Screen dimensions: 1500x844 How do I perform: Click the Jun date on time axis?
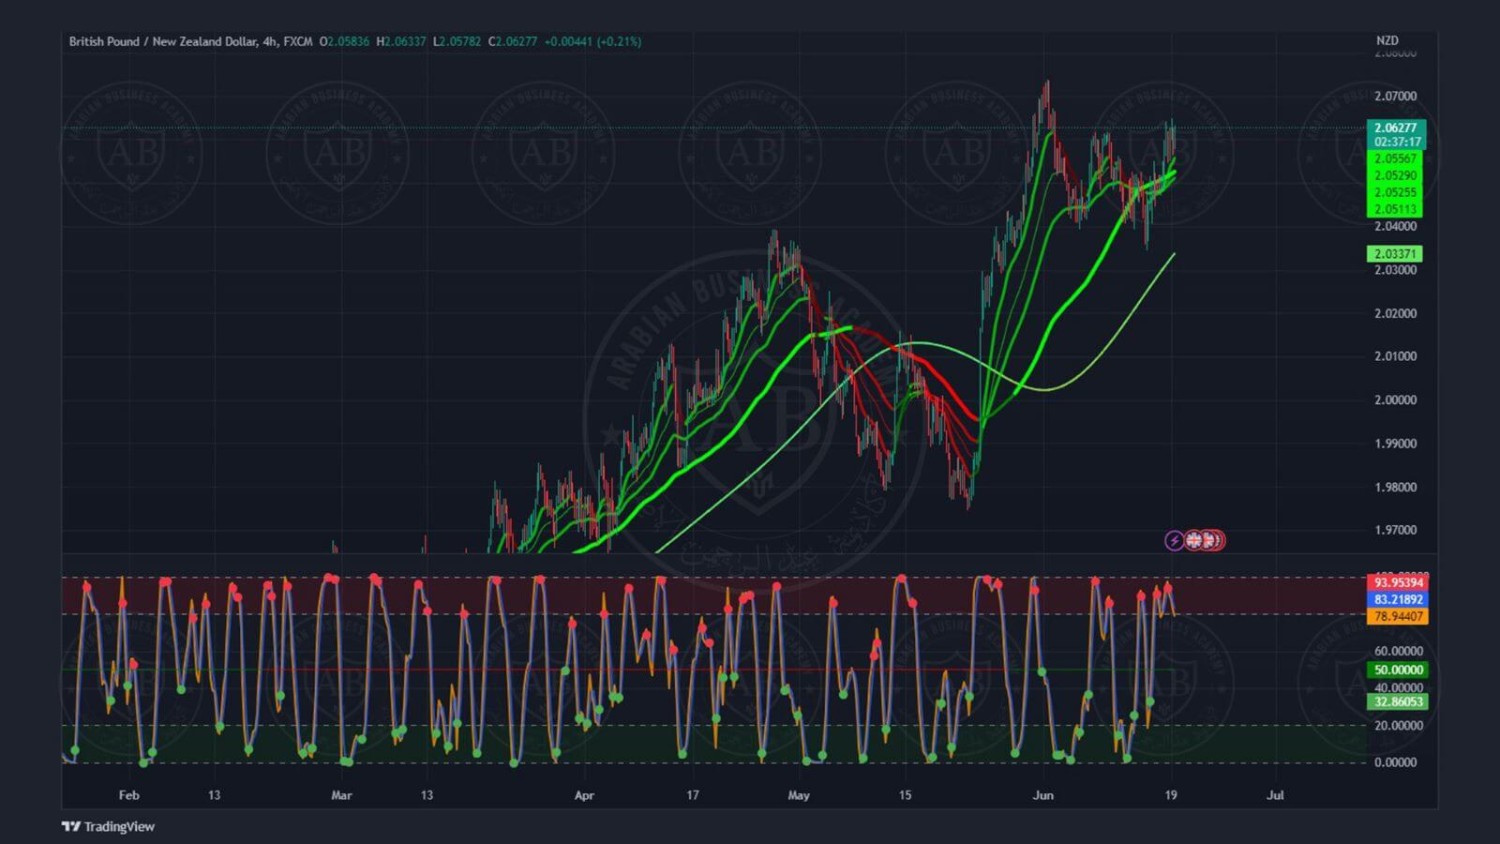click(x=1043, y=796)
